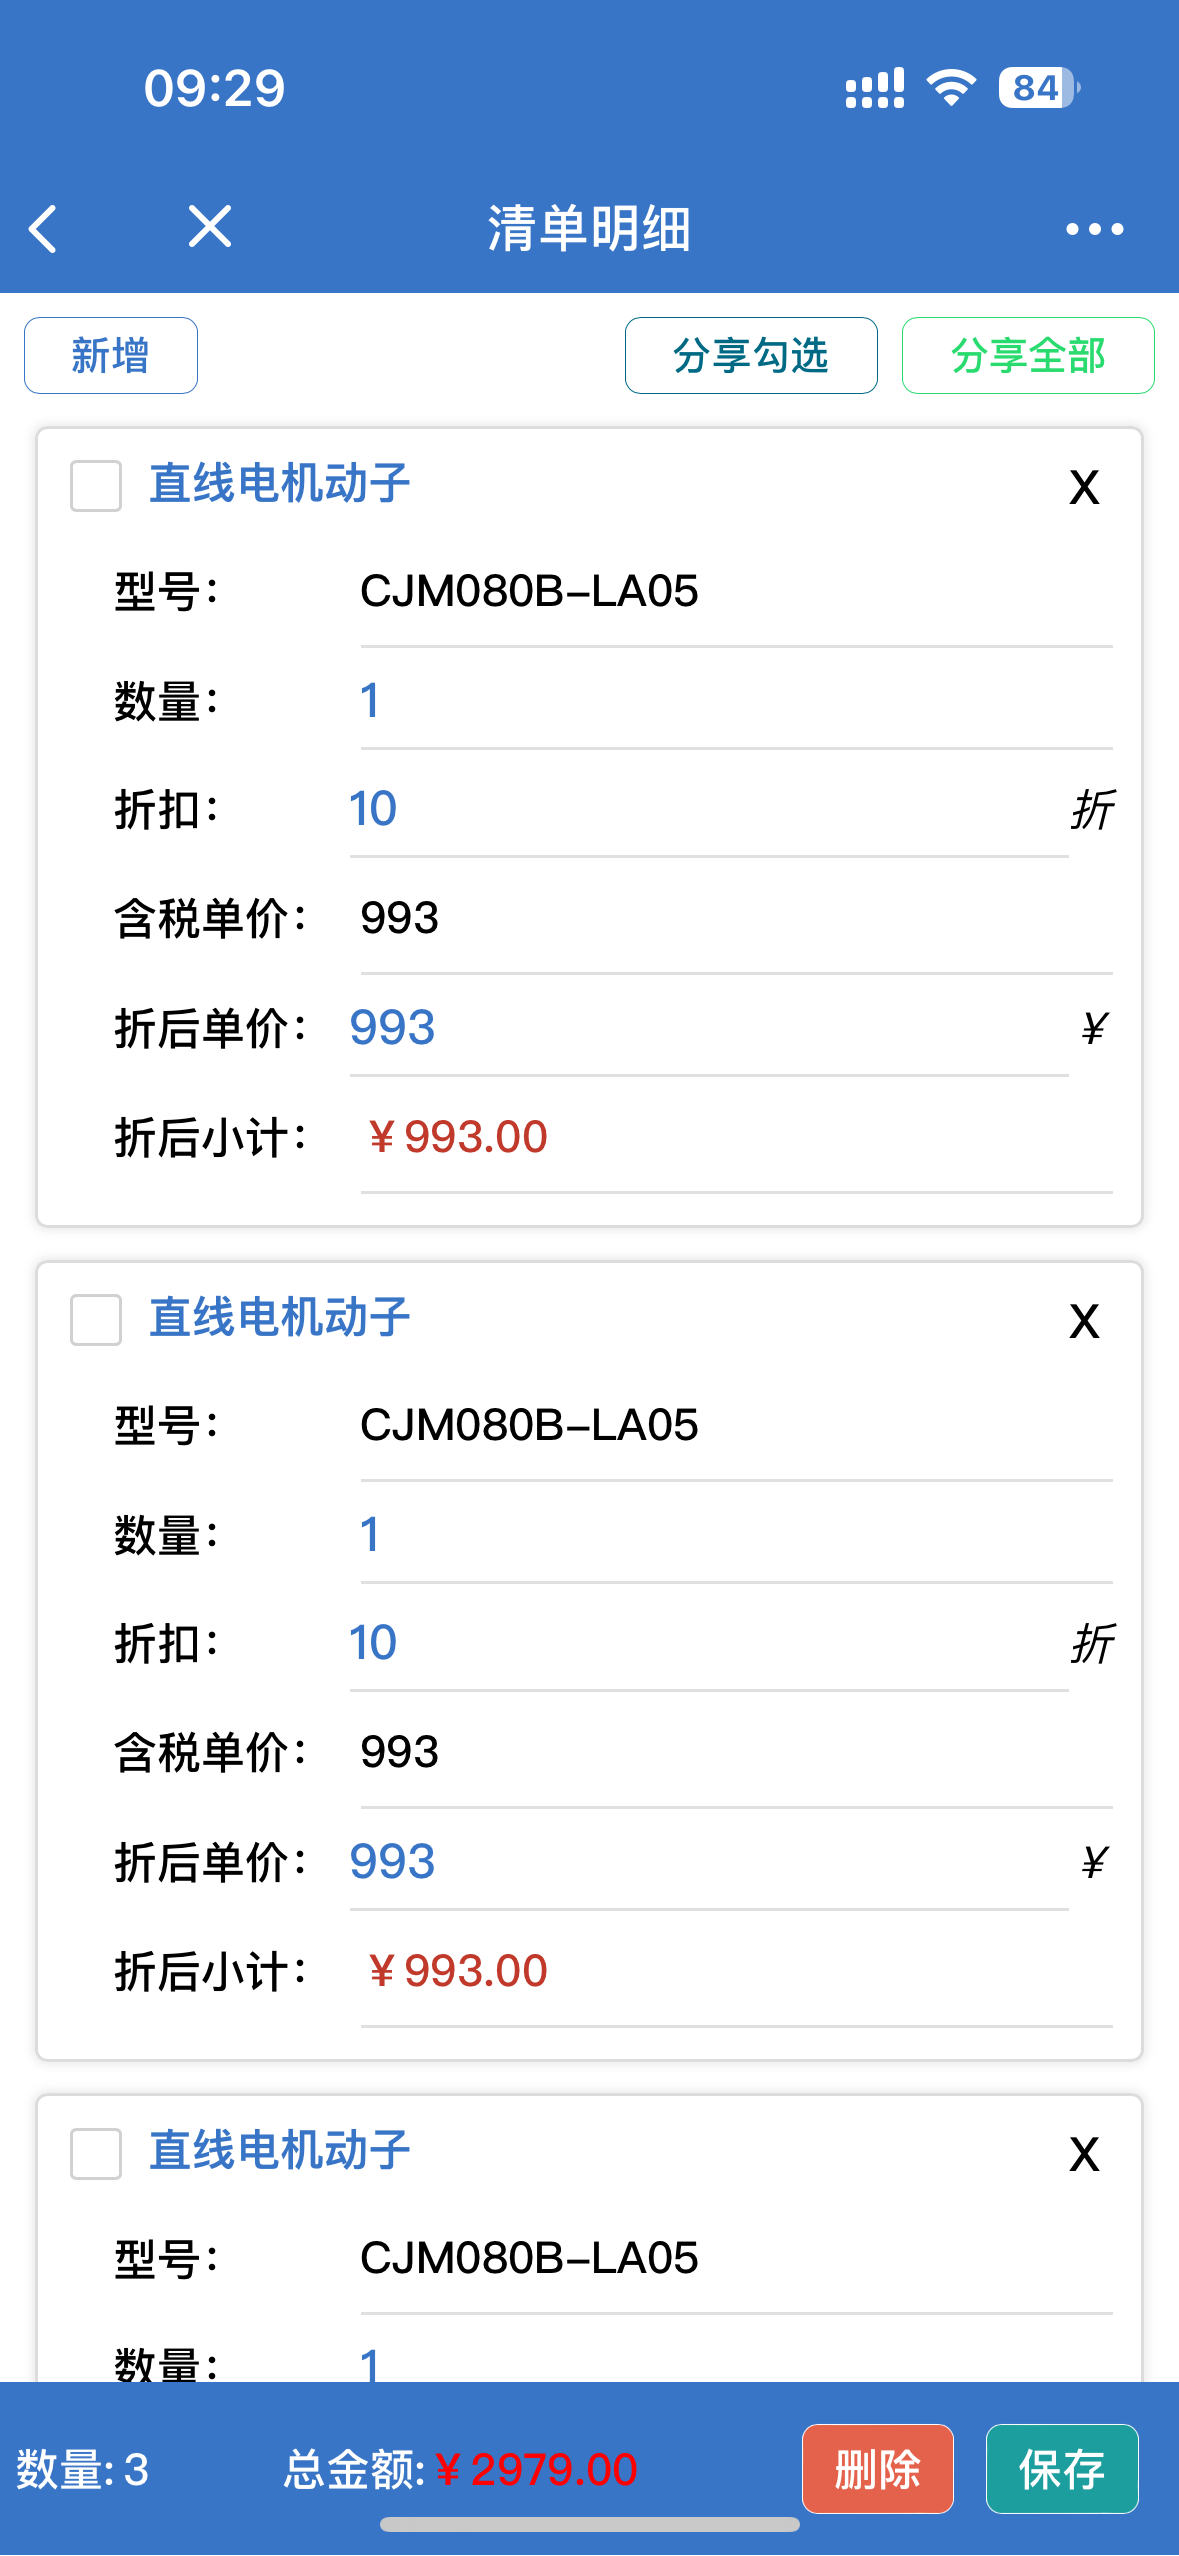Open the three-dot more options menu
The height and width of the screenshot is (2556, 1179).
tap(1094, 229)
